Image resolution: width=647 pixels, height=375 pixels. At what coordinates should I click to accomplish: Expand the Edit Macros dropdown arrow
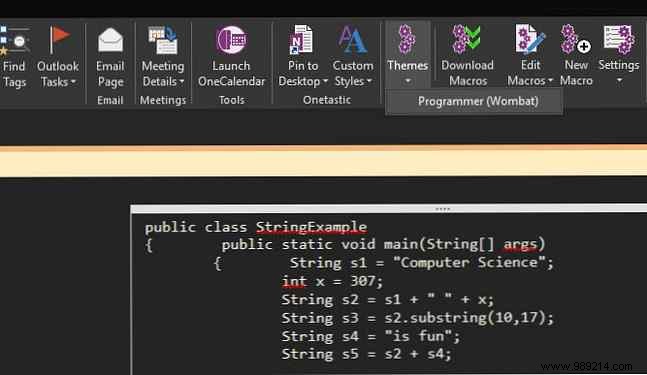[x=550, y=81]
